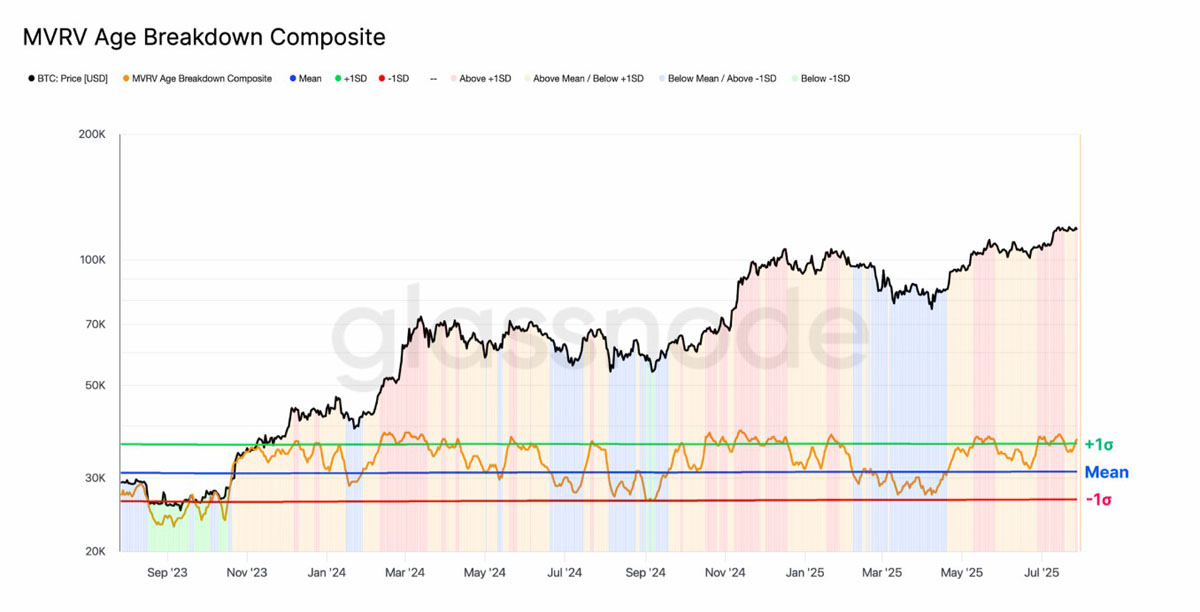This screenshot has width=1200, height=612.
Task: Click the Below -1SD green legend swatch
Action: [794, 78]
